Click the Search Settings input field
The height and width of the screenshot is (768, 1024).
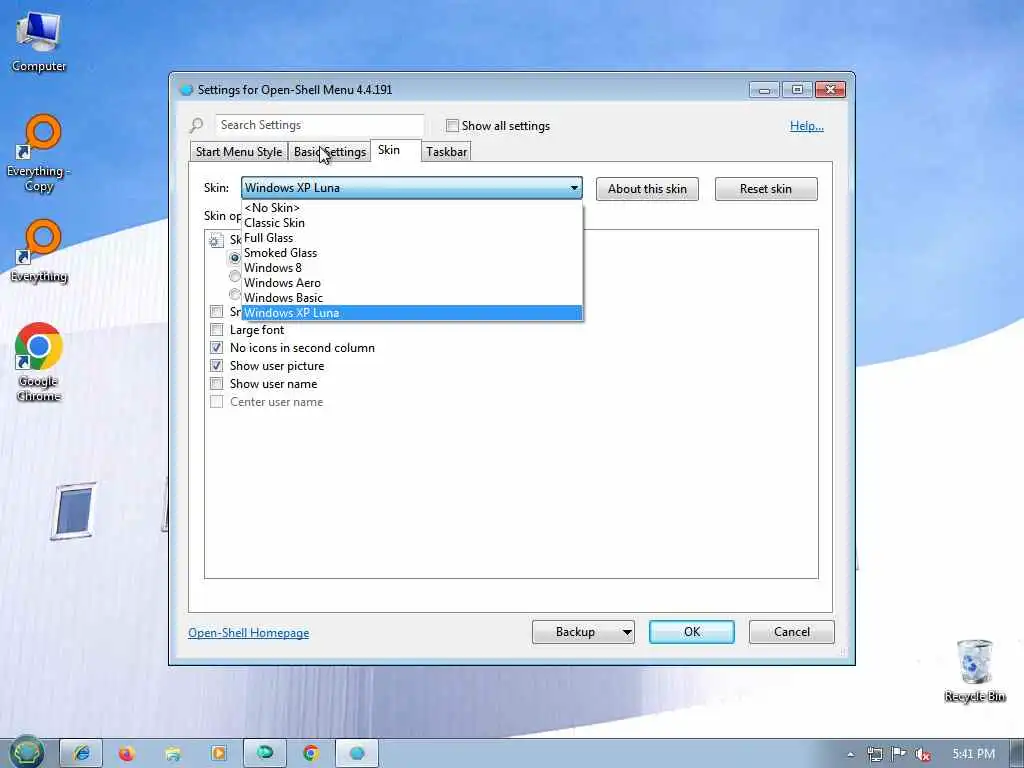(320, 125)
